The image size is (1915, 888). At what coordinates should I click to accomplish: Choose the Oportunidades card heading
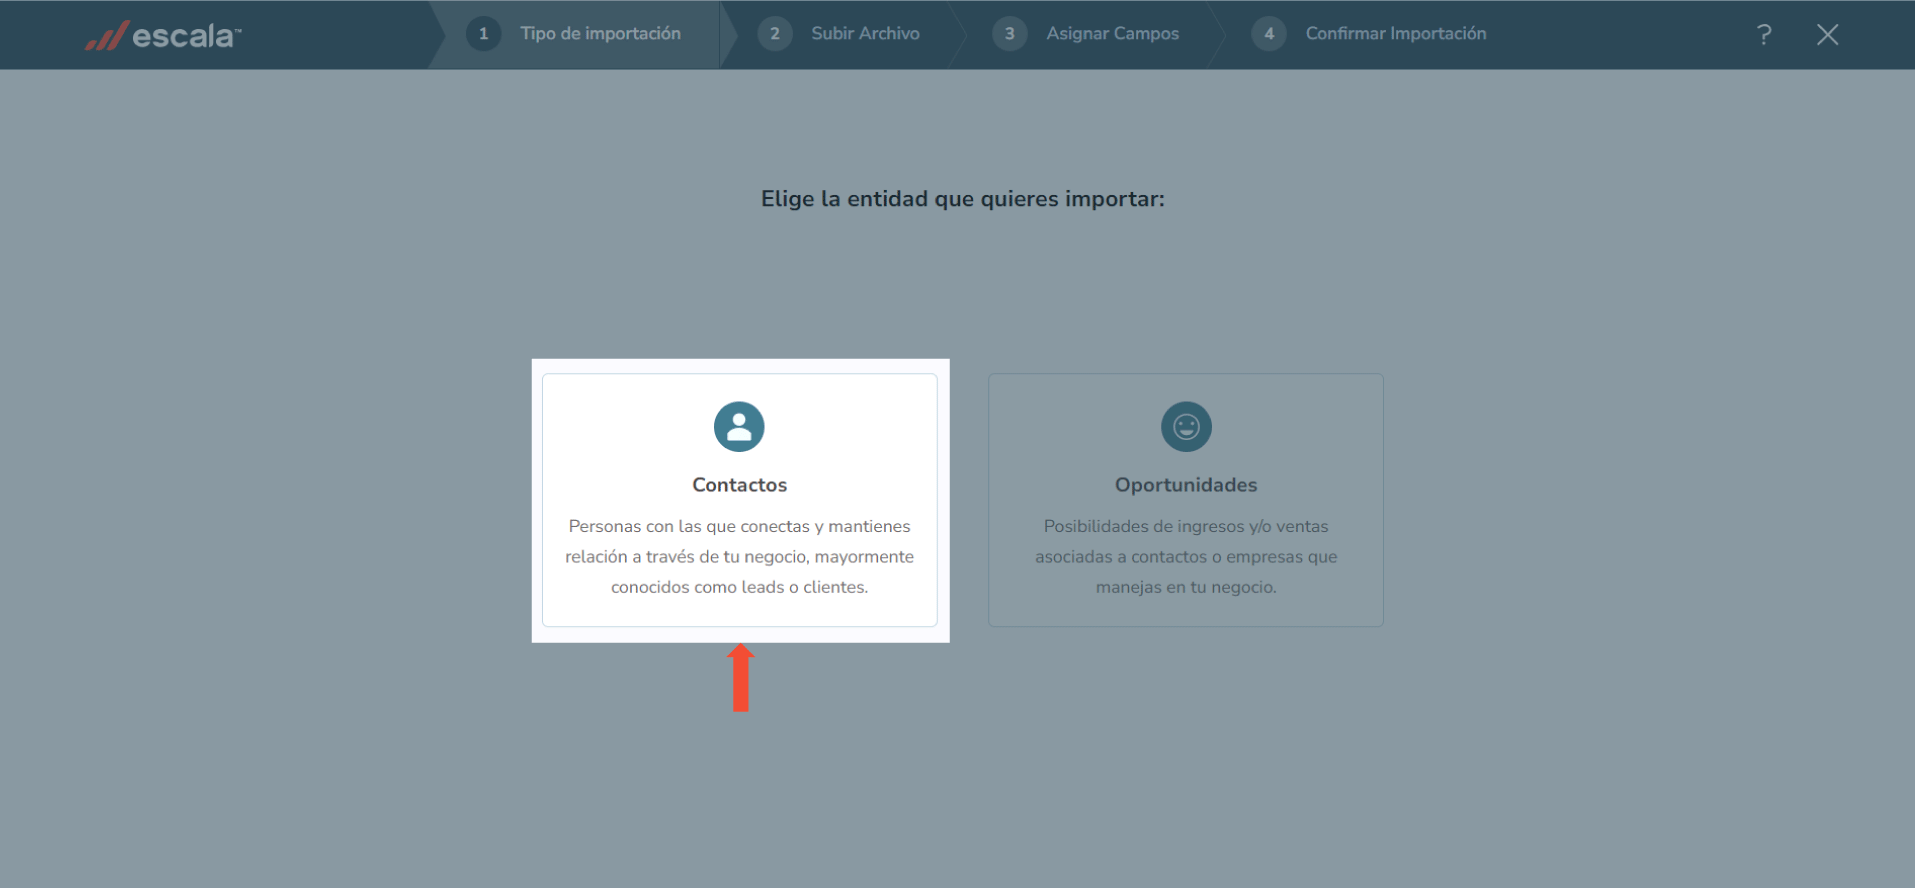click(1186, 485)
